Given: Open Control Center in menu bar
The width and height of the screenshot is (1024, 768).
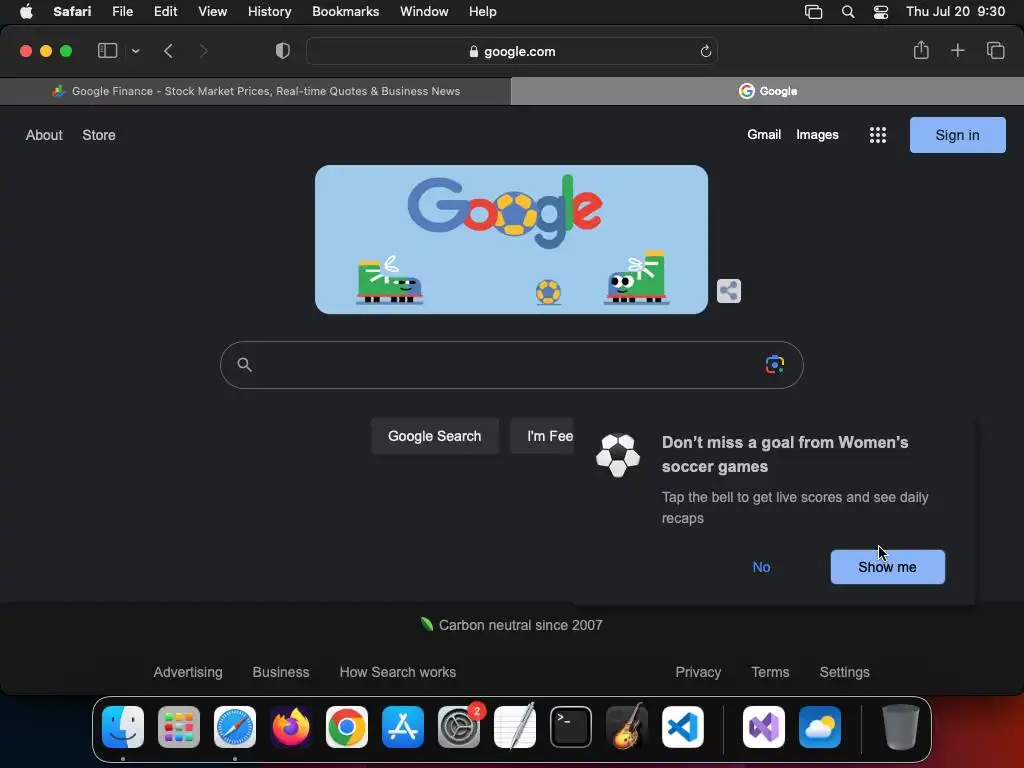Looking at the screenshot, I should (x=880, y=12).
